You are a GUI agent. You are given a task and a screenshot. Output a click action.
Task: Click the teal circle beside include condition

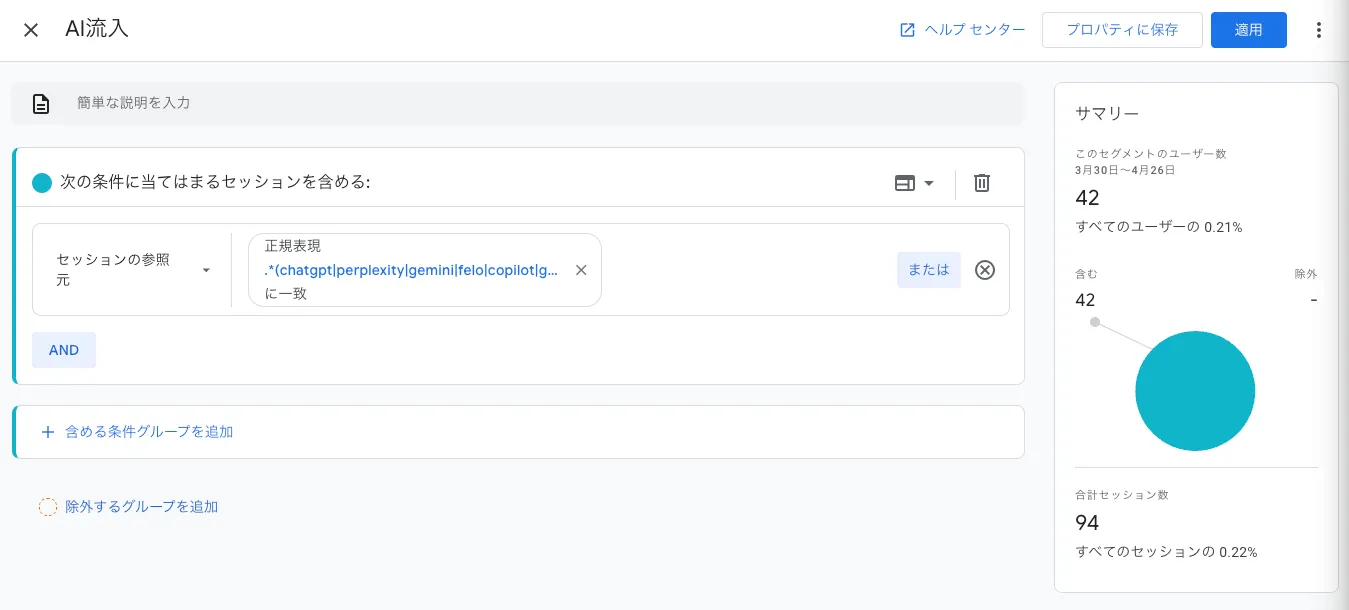tap(42, 183)
